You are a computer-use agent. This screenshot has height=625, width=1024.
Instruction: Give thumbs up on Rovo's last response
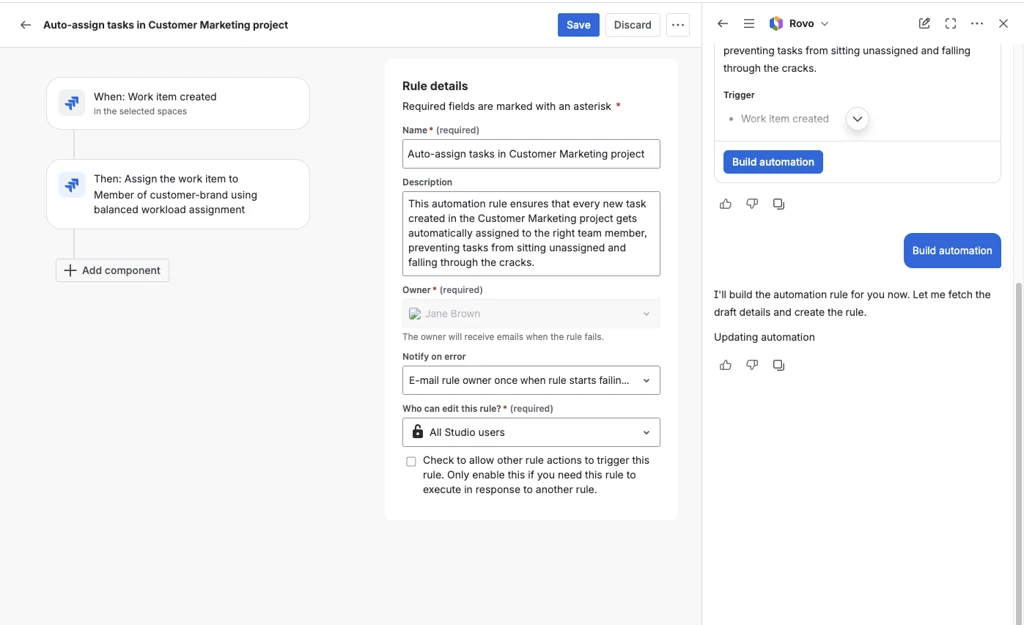pos(726,365)
